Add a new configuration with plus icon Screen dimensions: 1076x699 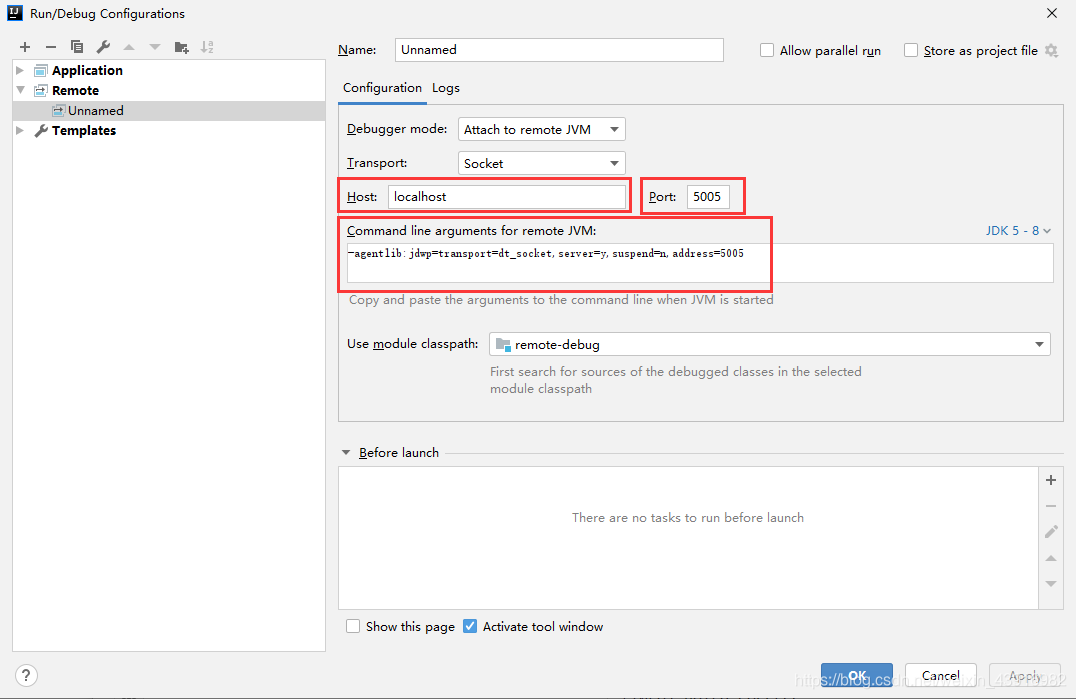pyautogui.click(x=25, y=47)
